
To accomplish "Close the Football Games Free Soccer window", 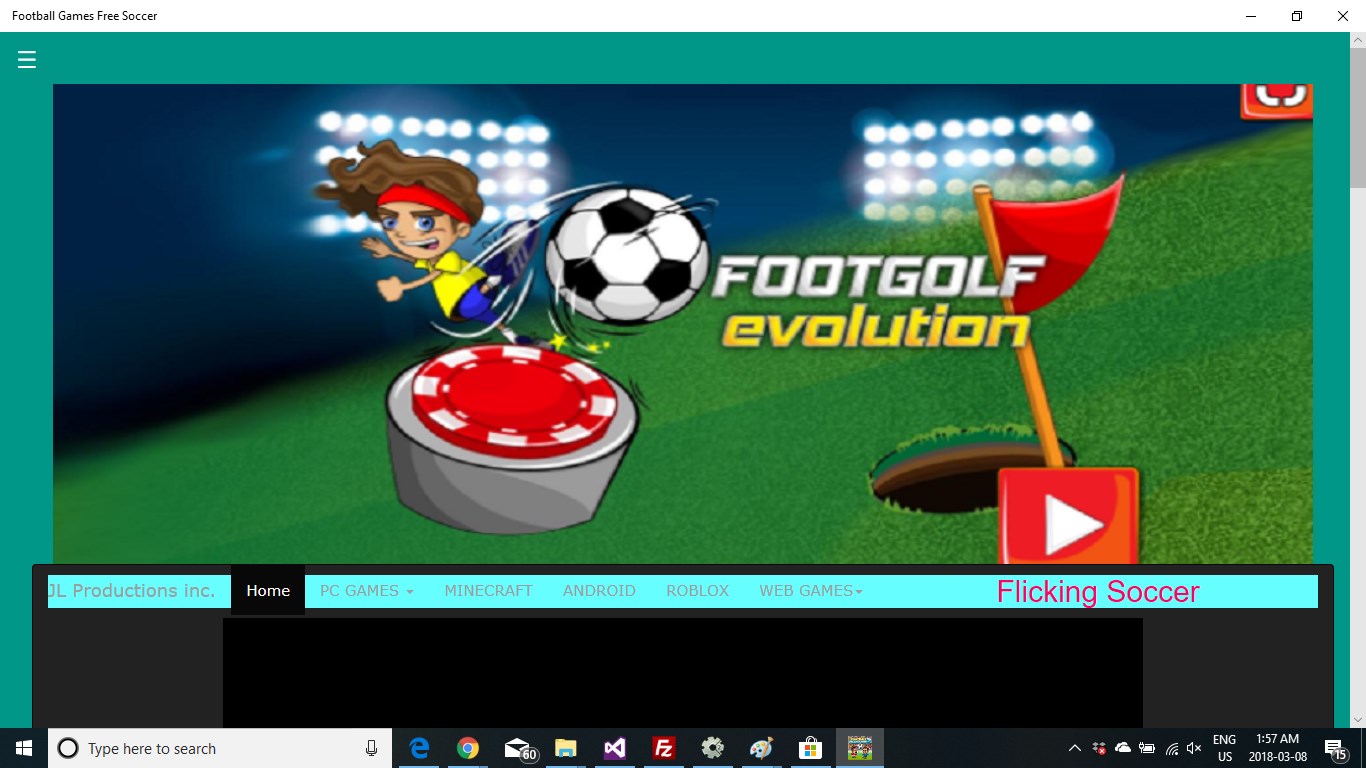I will point(1343,16).
